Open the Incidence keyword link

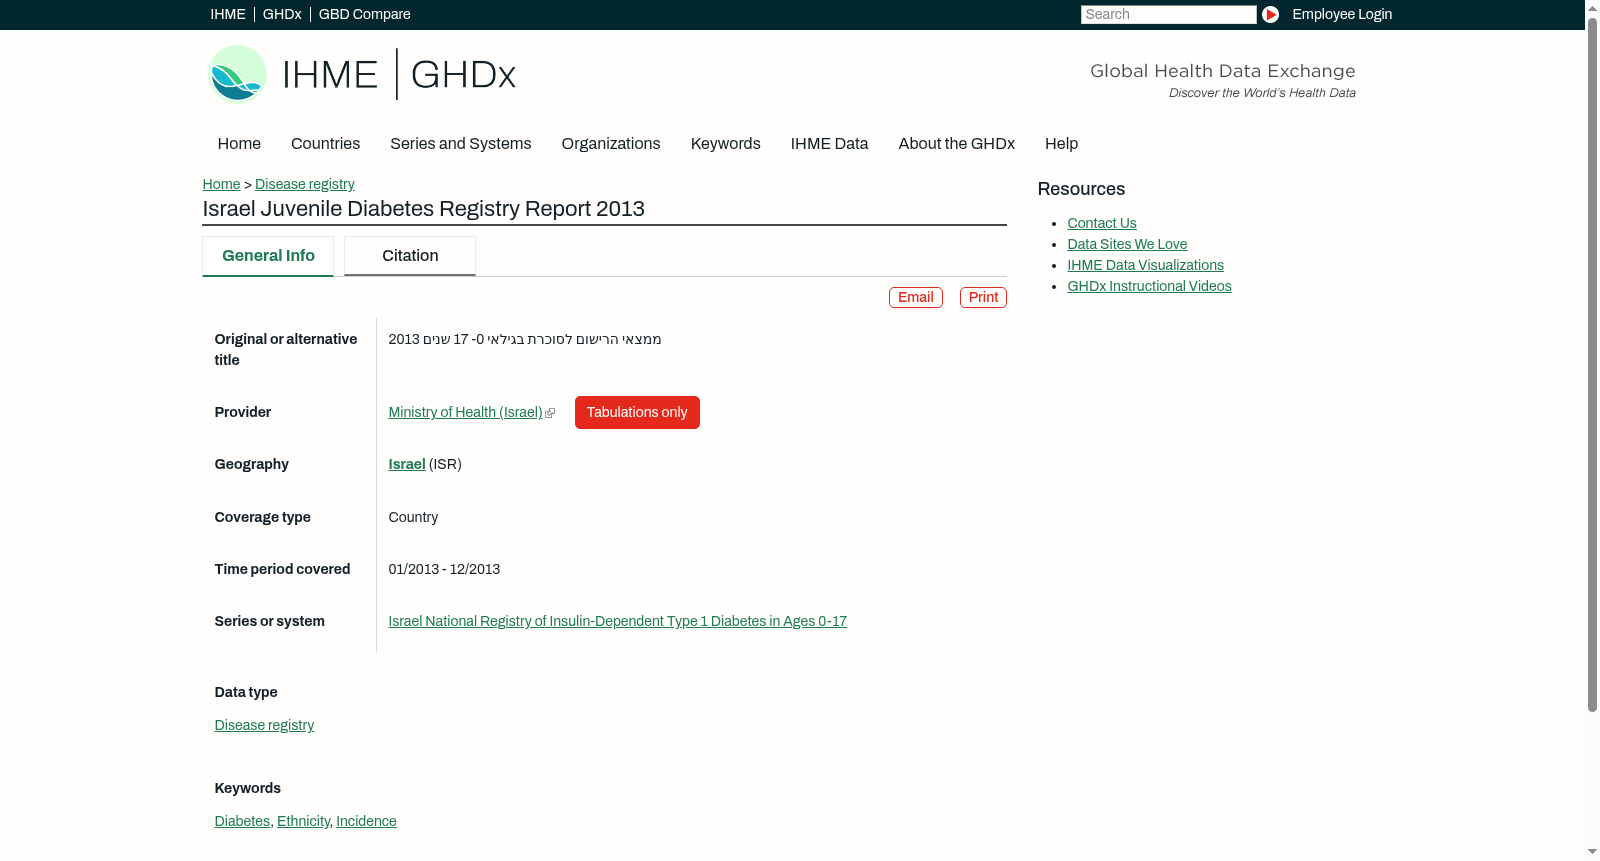click(366, 821)
